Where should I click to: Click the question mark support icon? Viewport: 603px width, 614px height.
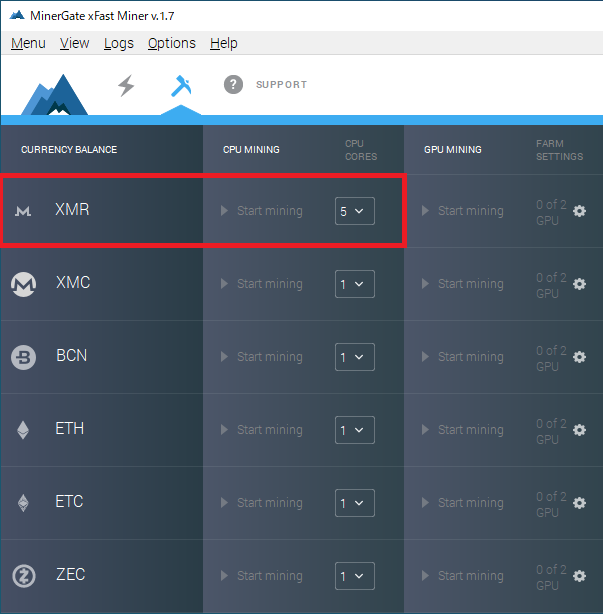click(233, 85)
